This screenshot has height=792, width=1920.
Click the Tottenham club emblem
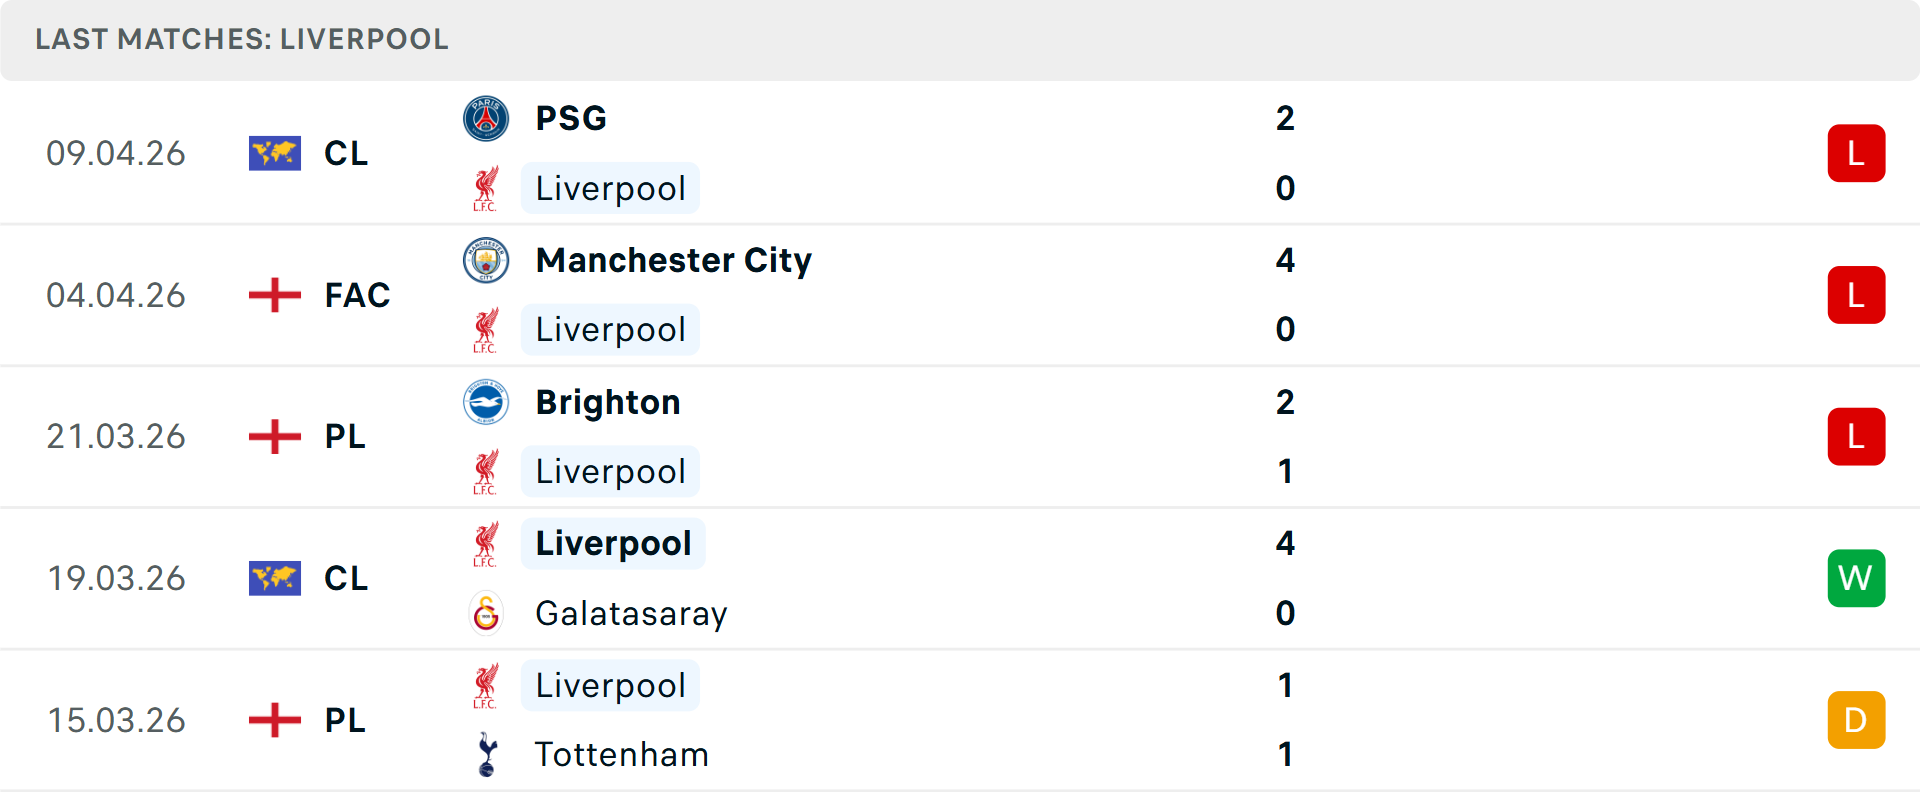487,755
